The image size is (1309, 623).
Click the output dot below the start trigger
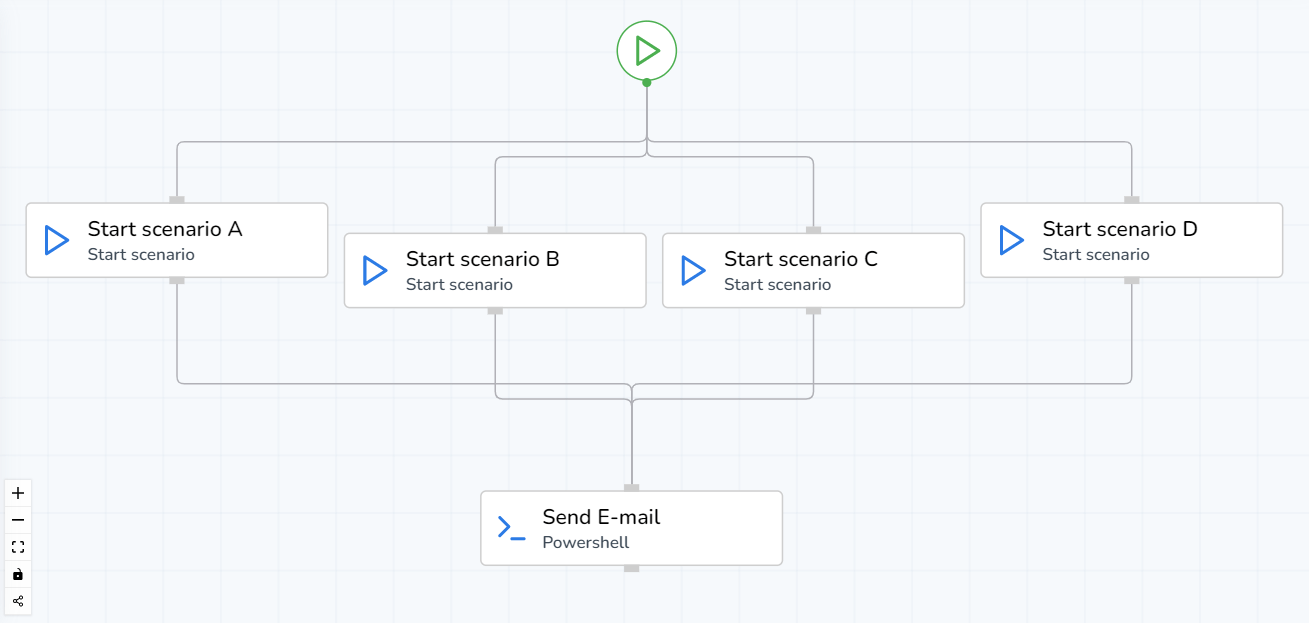(x=647, y=82)
